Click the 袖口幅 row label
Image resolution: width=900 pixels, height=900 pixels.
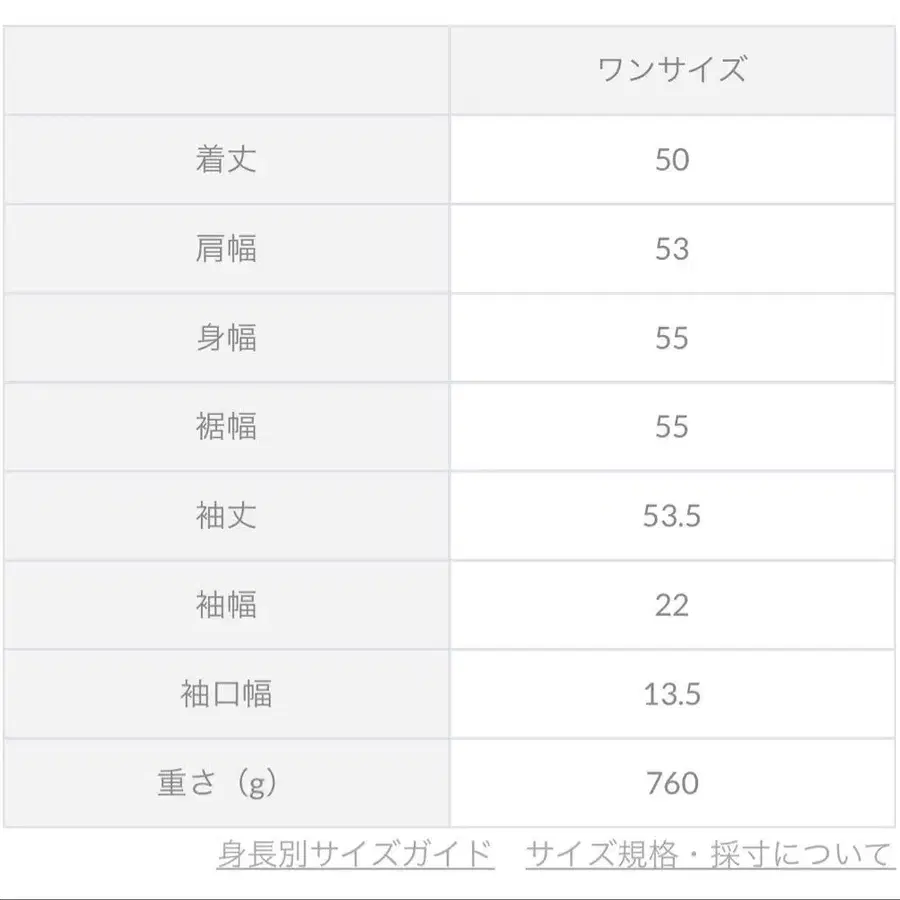coord(228,694)
